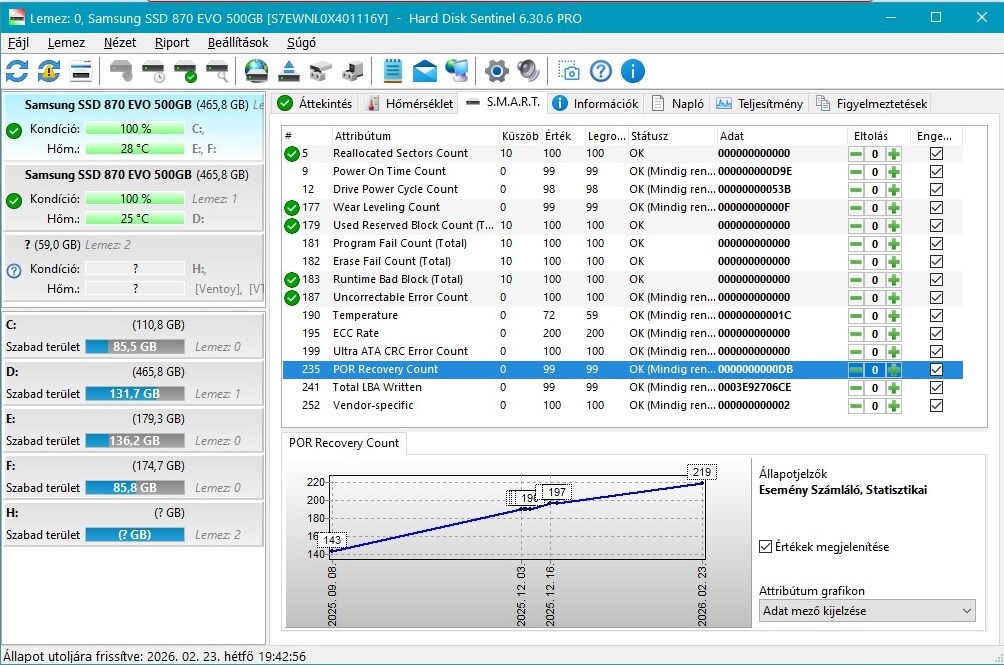The height and width of the screenshot is (665, 1004).
Task: Click green check icon of Wear Leveling Count
Action: coord(291,207)
